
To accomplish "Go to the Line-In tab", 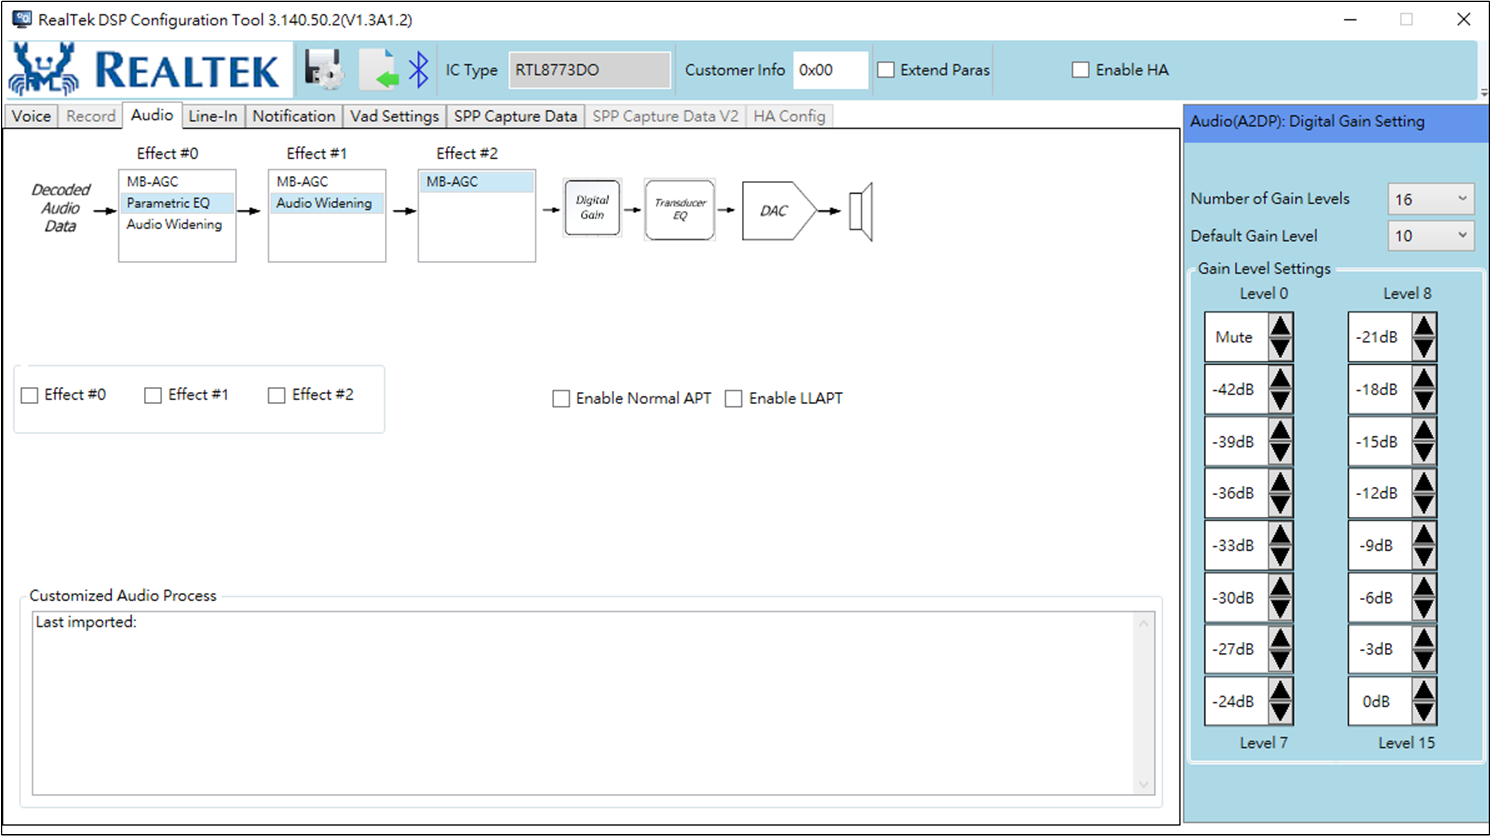I will click(x=213, y=116).
